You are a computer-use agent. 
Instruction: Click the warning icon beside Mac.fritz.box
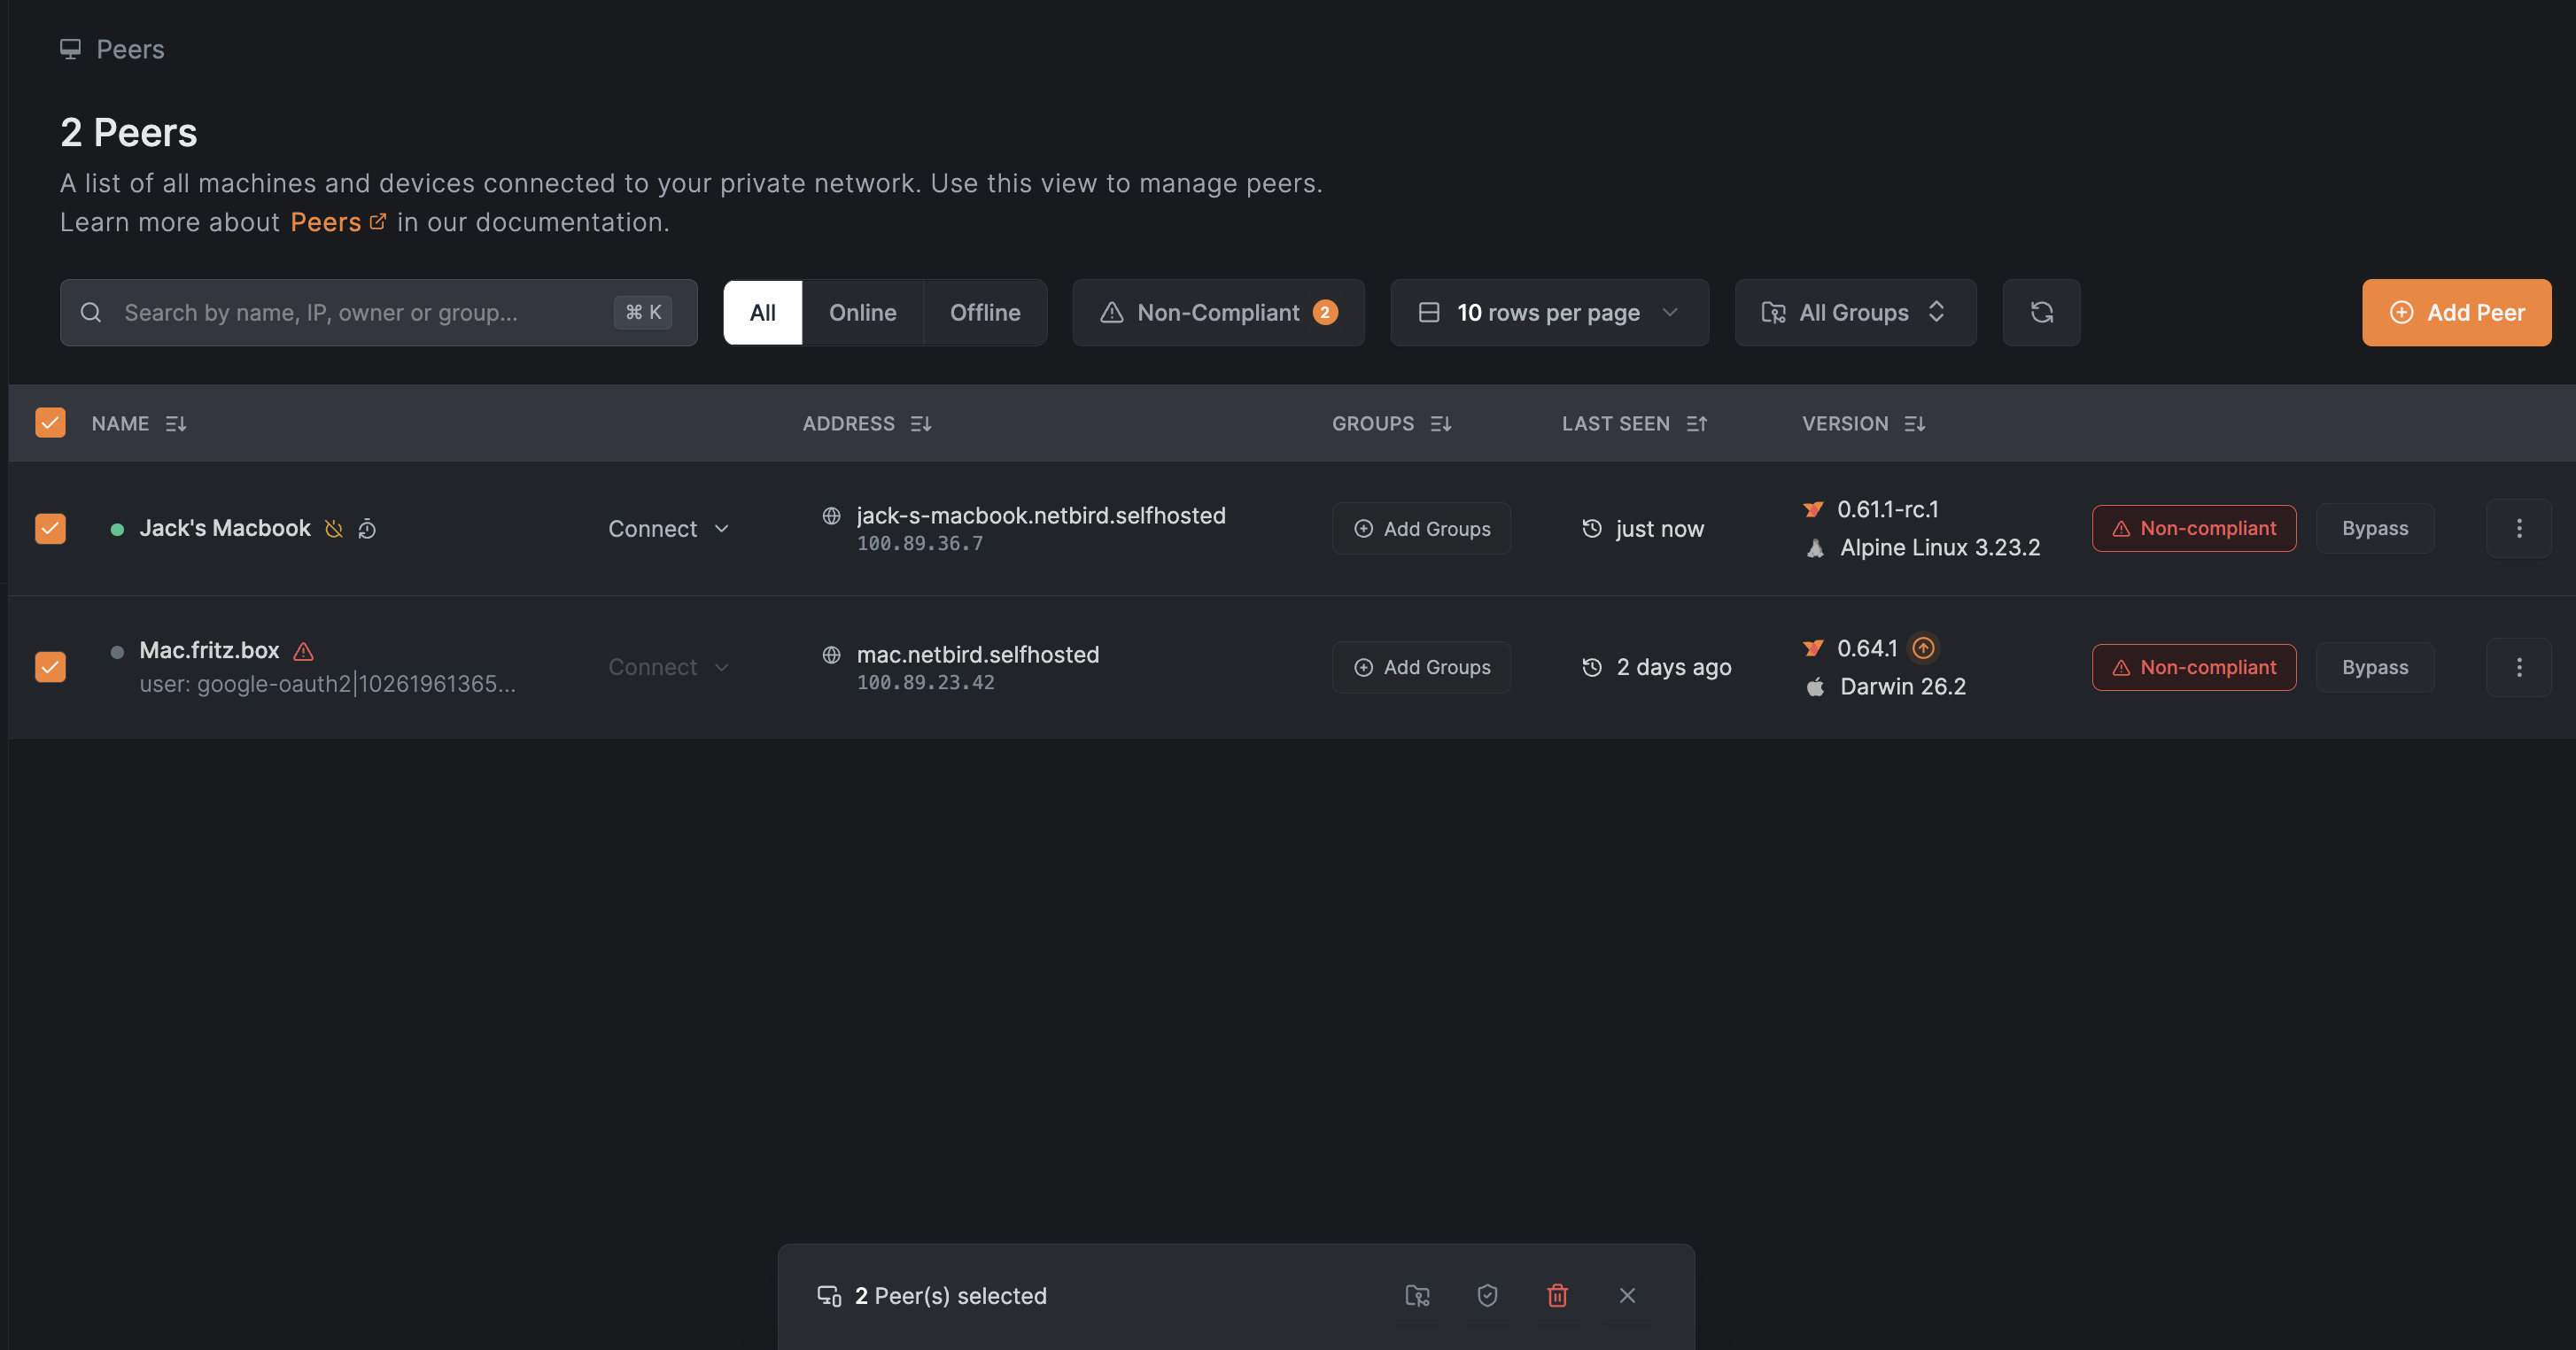coord(304,651)
